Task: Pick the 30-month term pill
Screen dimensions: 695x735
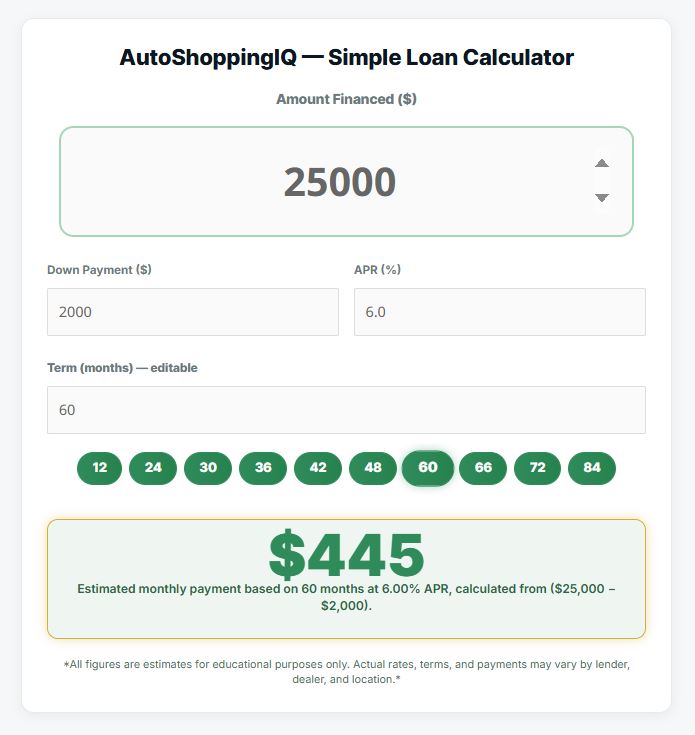Action: (x=208, y=468)
